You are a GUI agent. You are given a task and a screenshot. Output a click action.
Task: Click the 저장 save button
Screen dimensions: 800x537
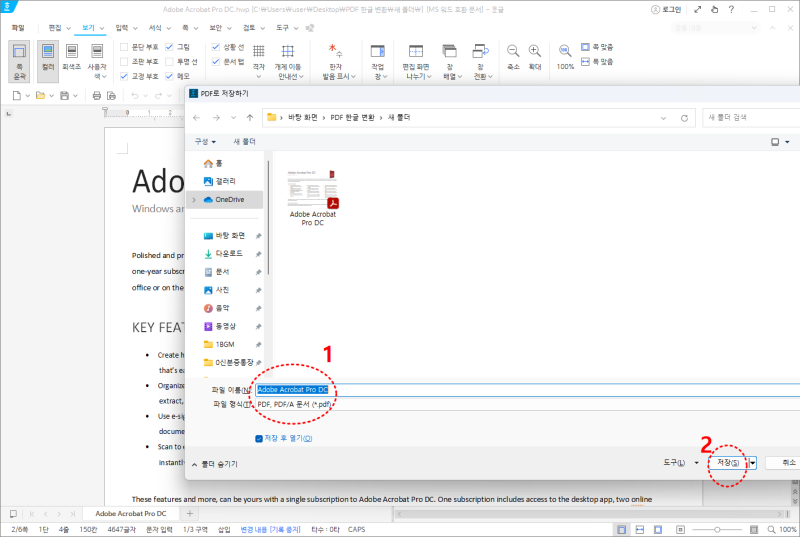pos(728,463)
